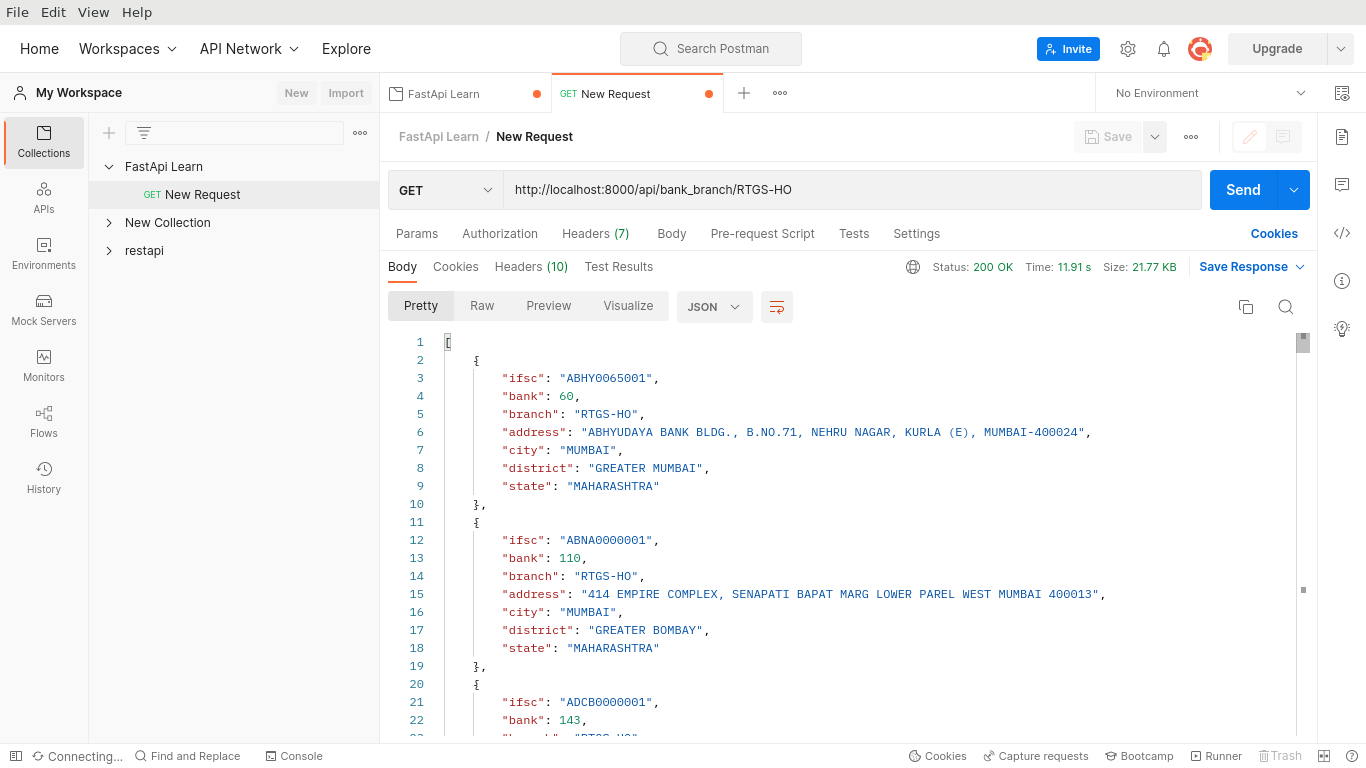Viewport: 1366px width, 768px height.
Task: Click the response pane vertical scrollbar thumb
Action: (1303, 343)
